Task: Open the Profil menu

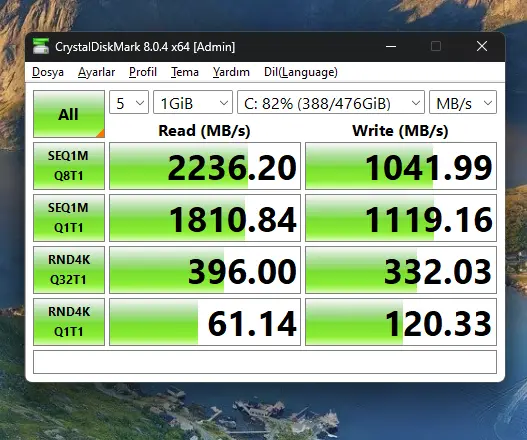Action: [x=143, y=72]
